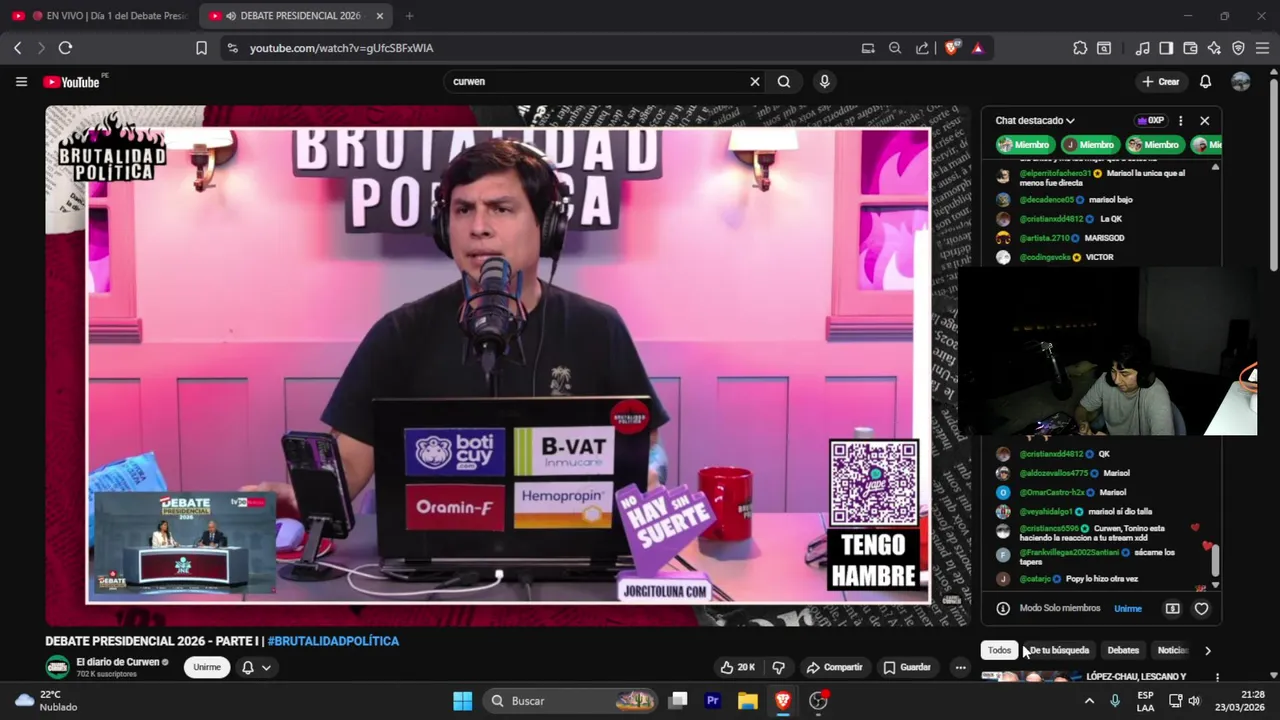Viewport: 1280px width, 720px height.
Task: Like the video (20 K)
Action: point(737,667)
